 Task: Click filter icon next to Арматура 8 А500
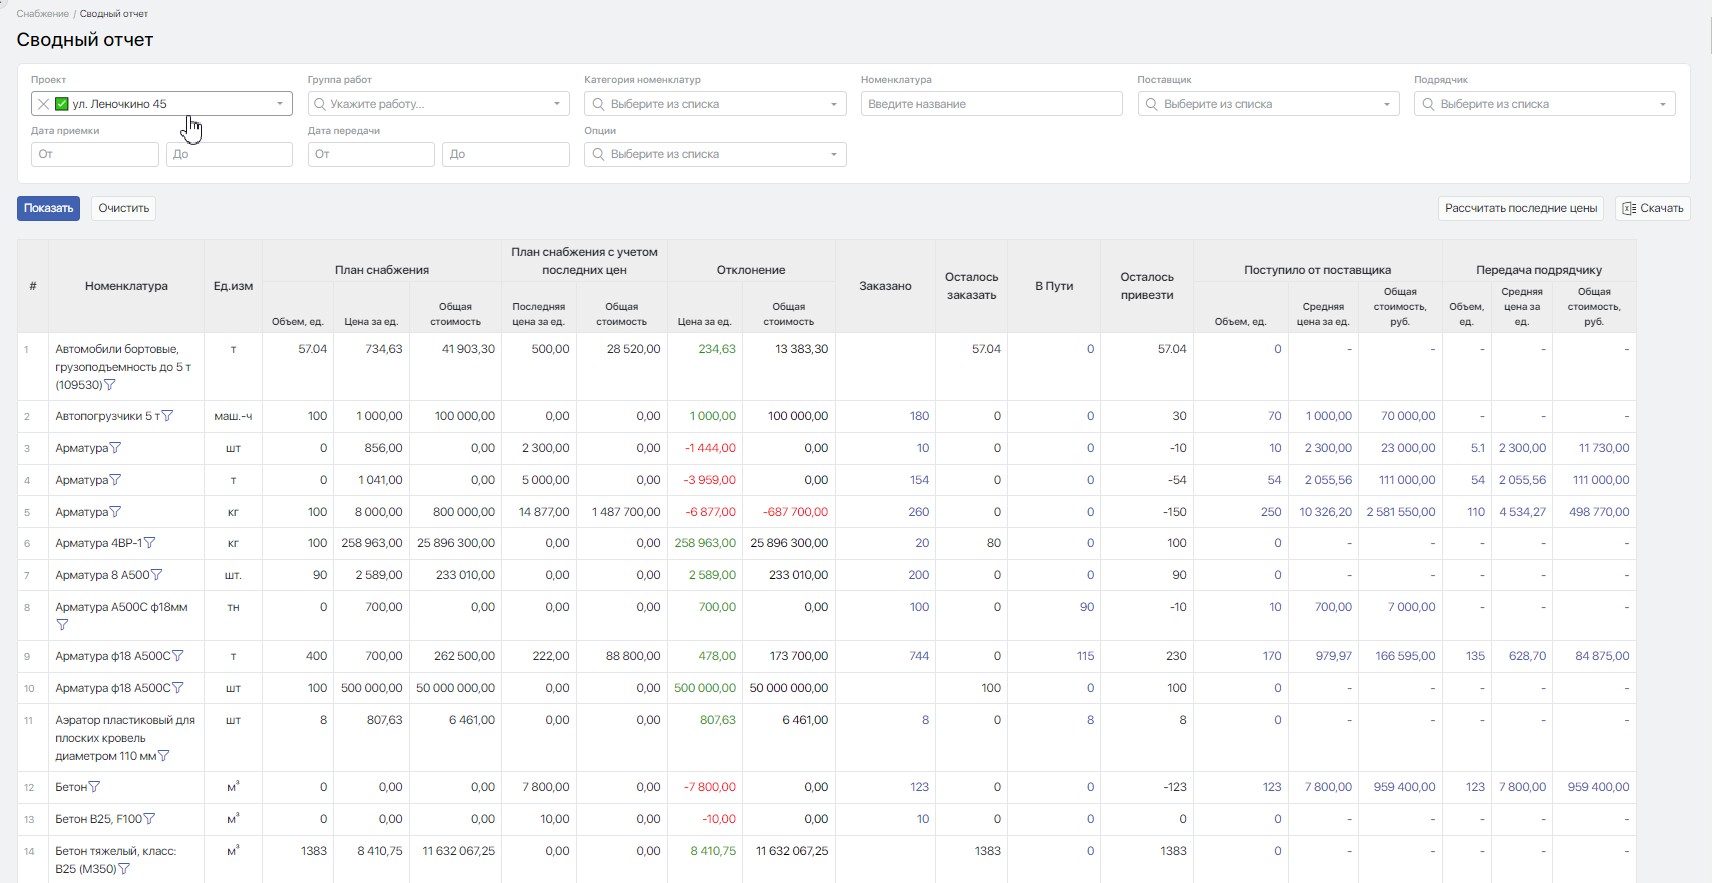click(x=157, y=575)
